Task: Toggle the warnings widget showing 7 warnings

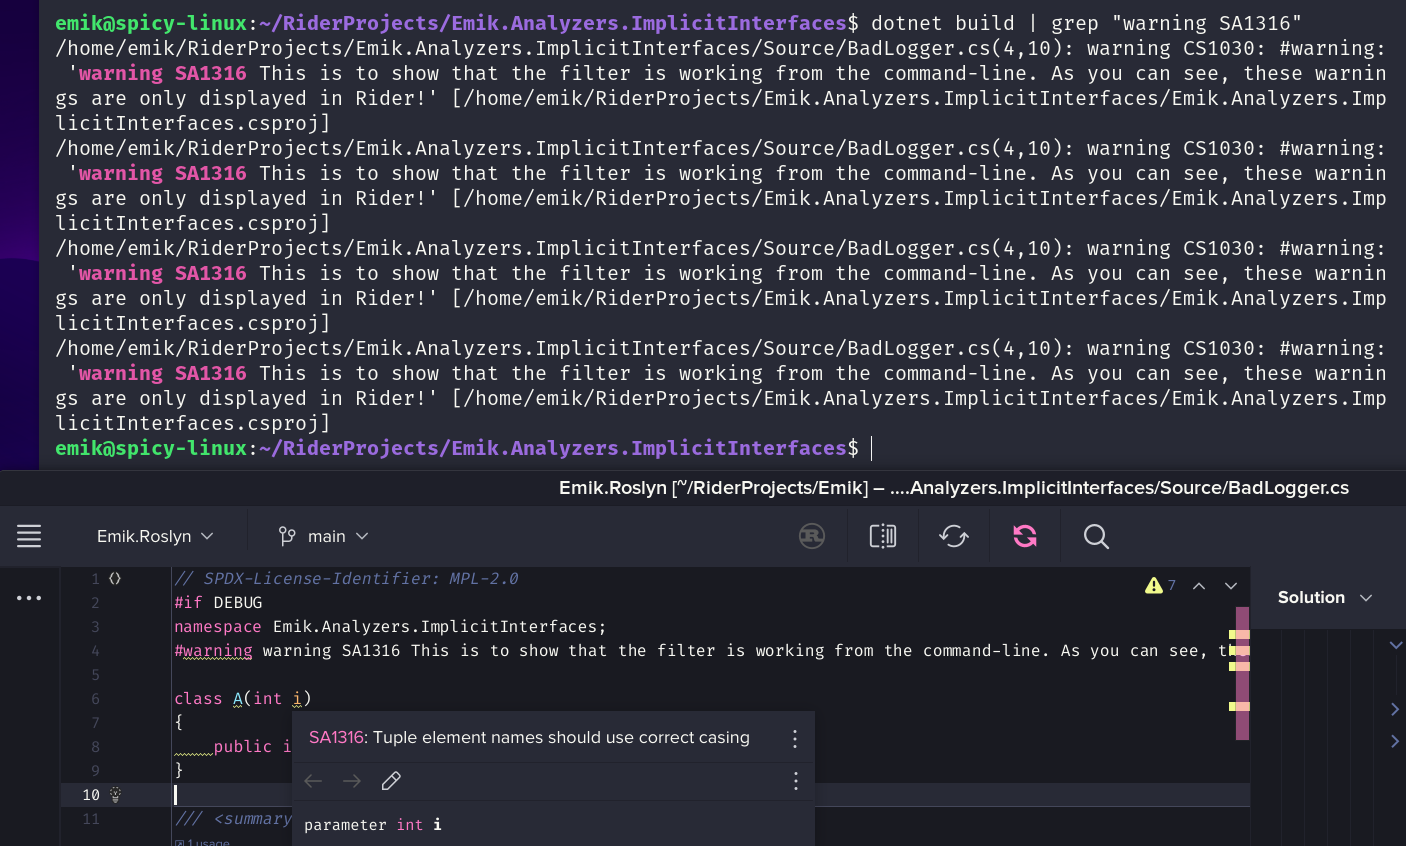Action: pos(1160,585)
